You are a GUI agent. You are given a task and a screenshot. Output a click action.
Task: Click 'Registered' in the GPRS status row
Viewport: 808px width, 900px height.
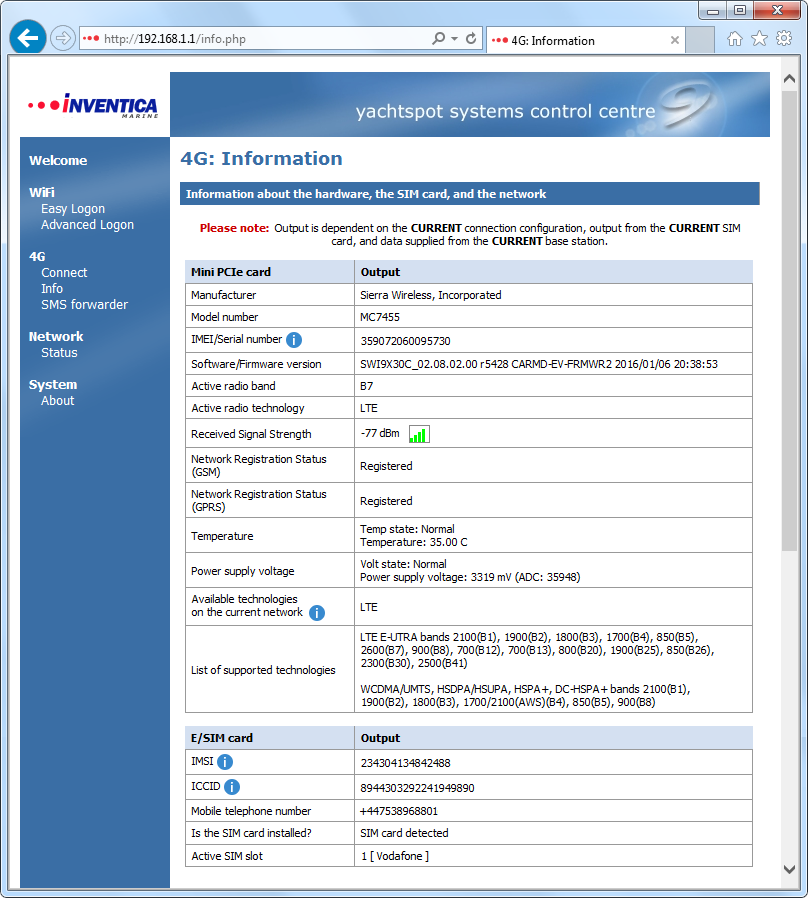[x=386, y=501]
